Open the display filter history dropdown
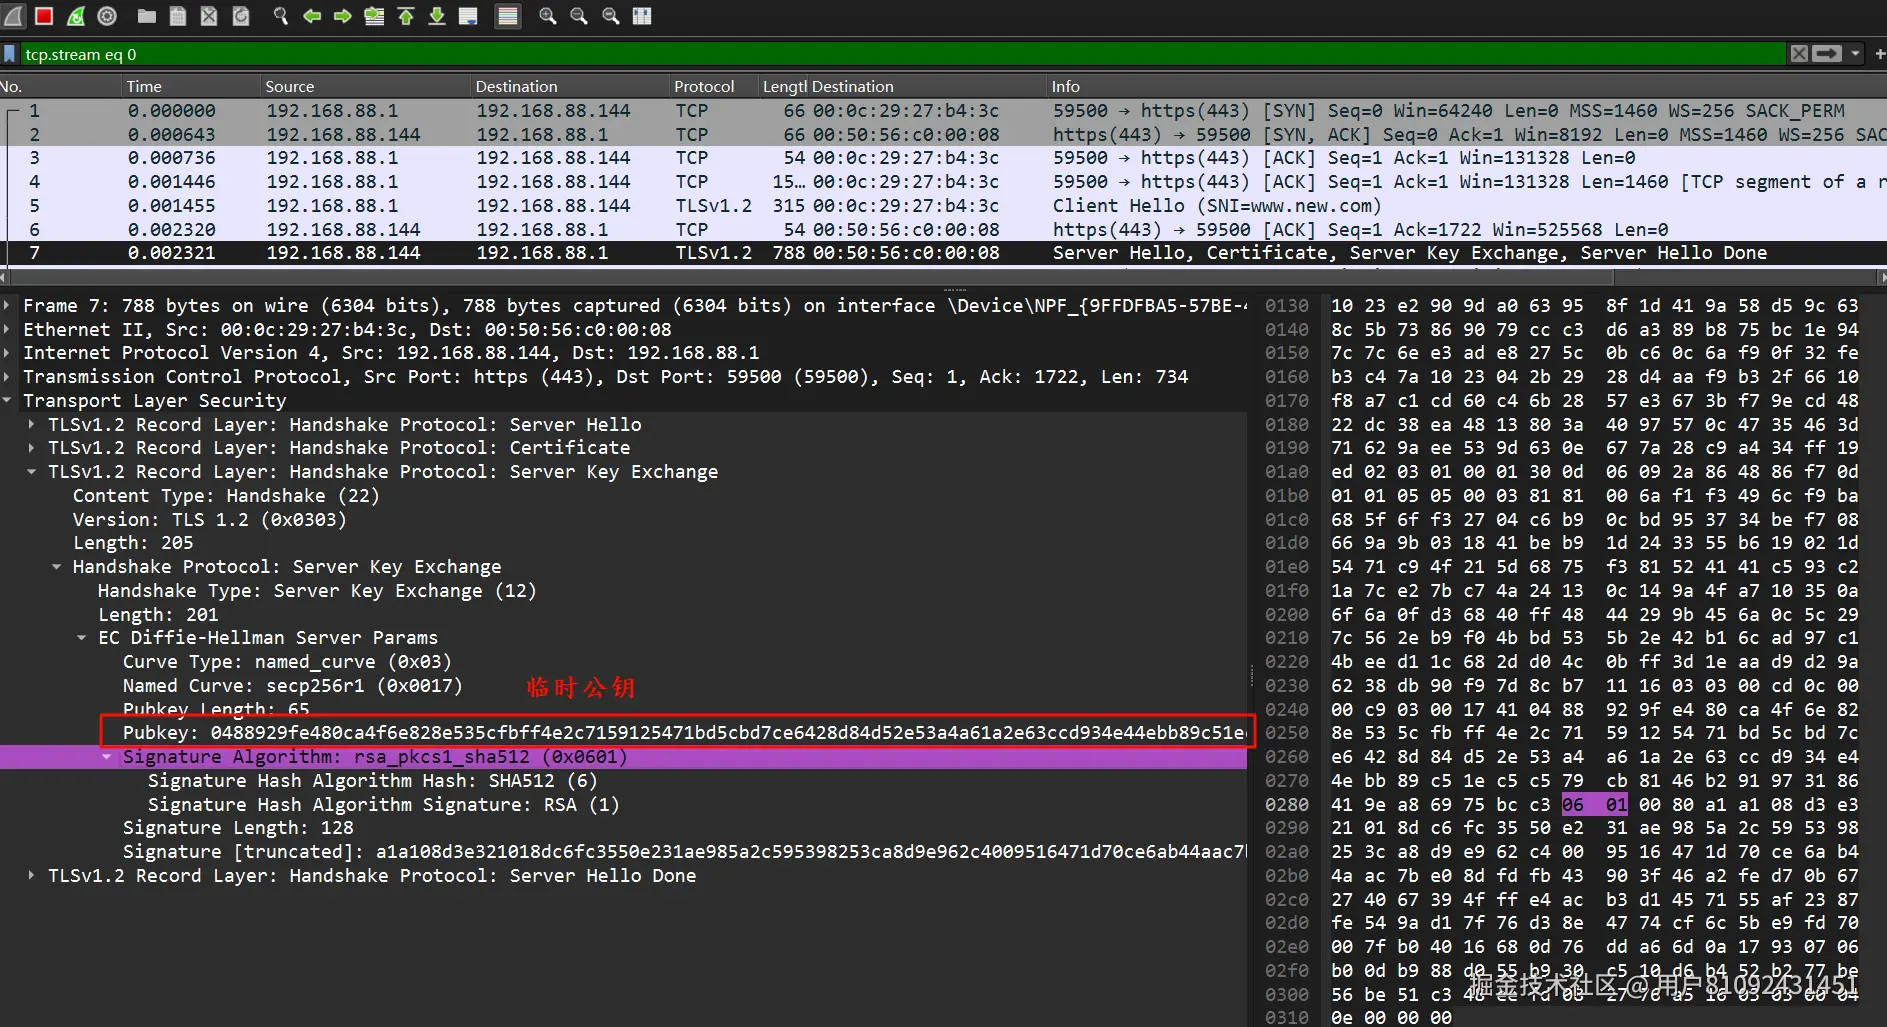The width and height of the screenshot is (1887, 1027). (1855, 54)
